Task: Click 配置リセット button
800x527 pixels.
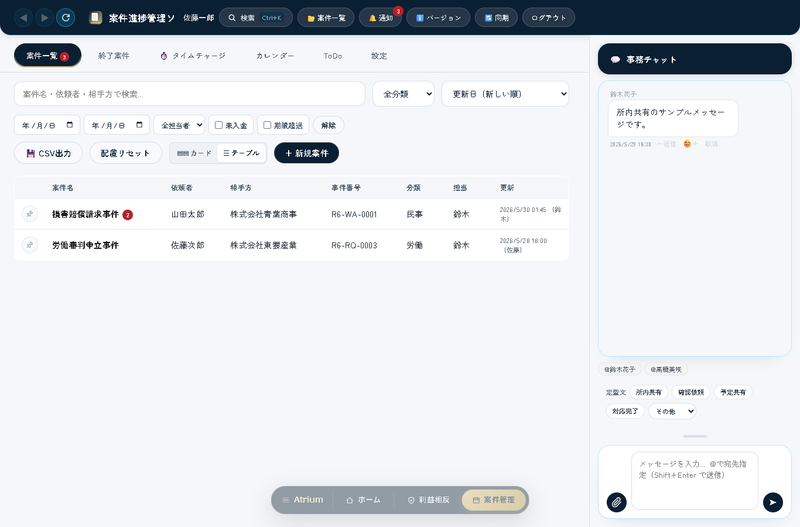Action: point(126,153)
